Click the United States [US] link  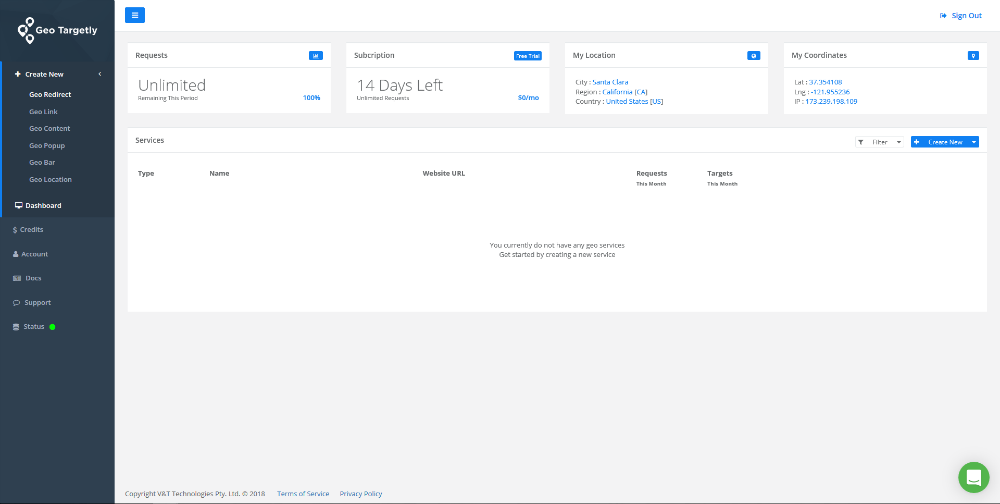(635, 101)
